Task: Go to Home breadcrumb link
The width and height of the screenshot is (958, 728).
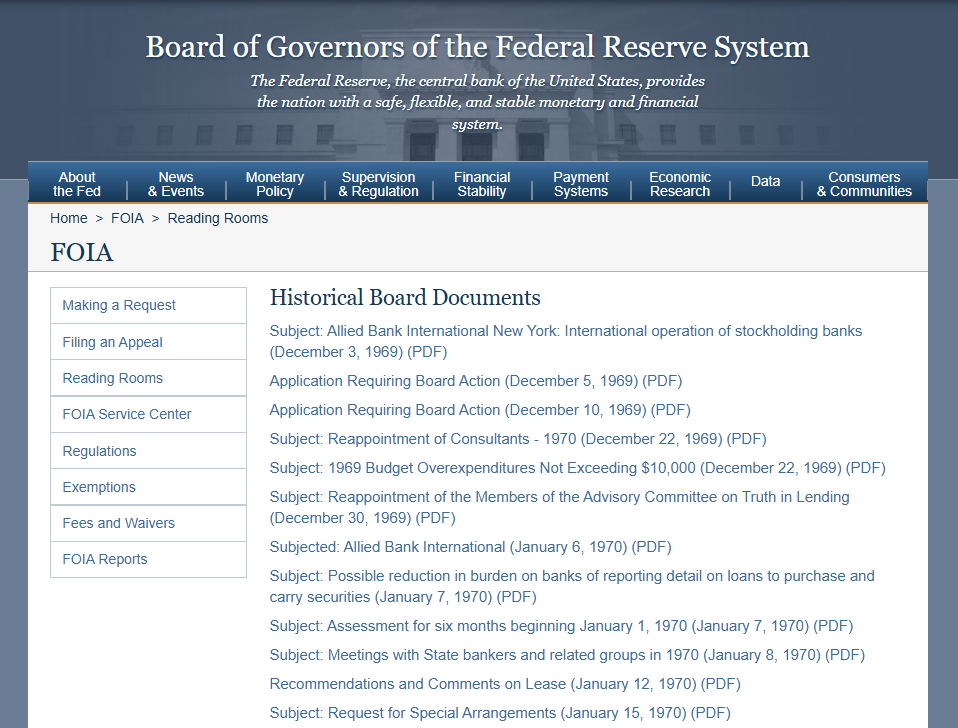Action: pyautogui.click(x=68, y=218)
